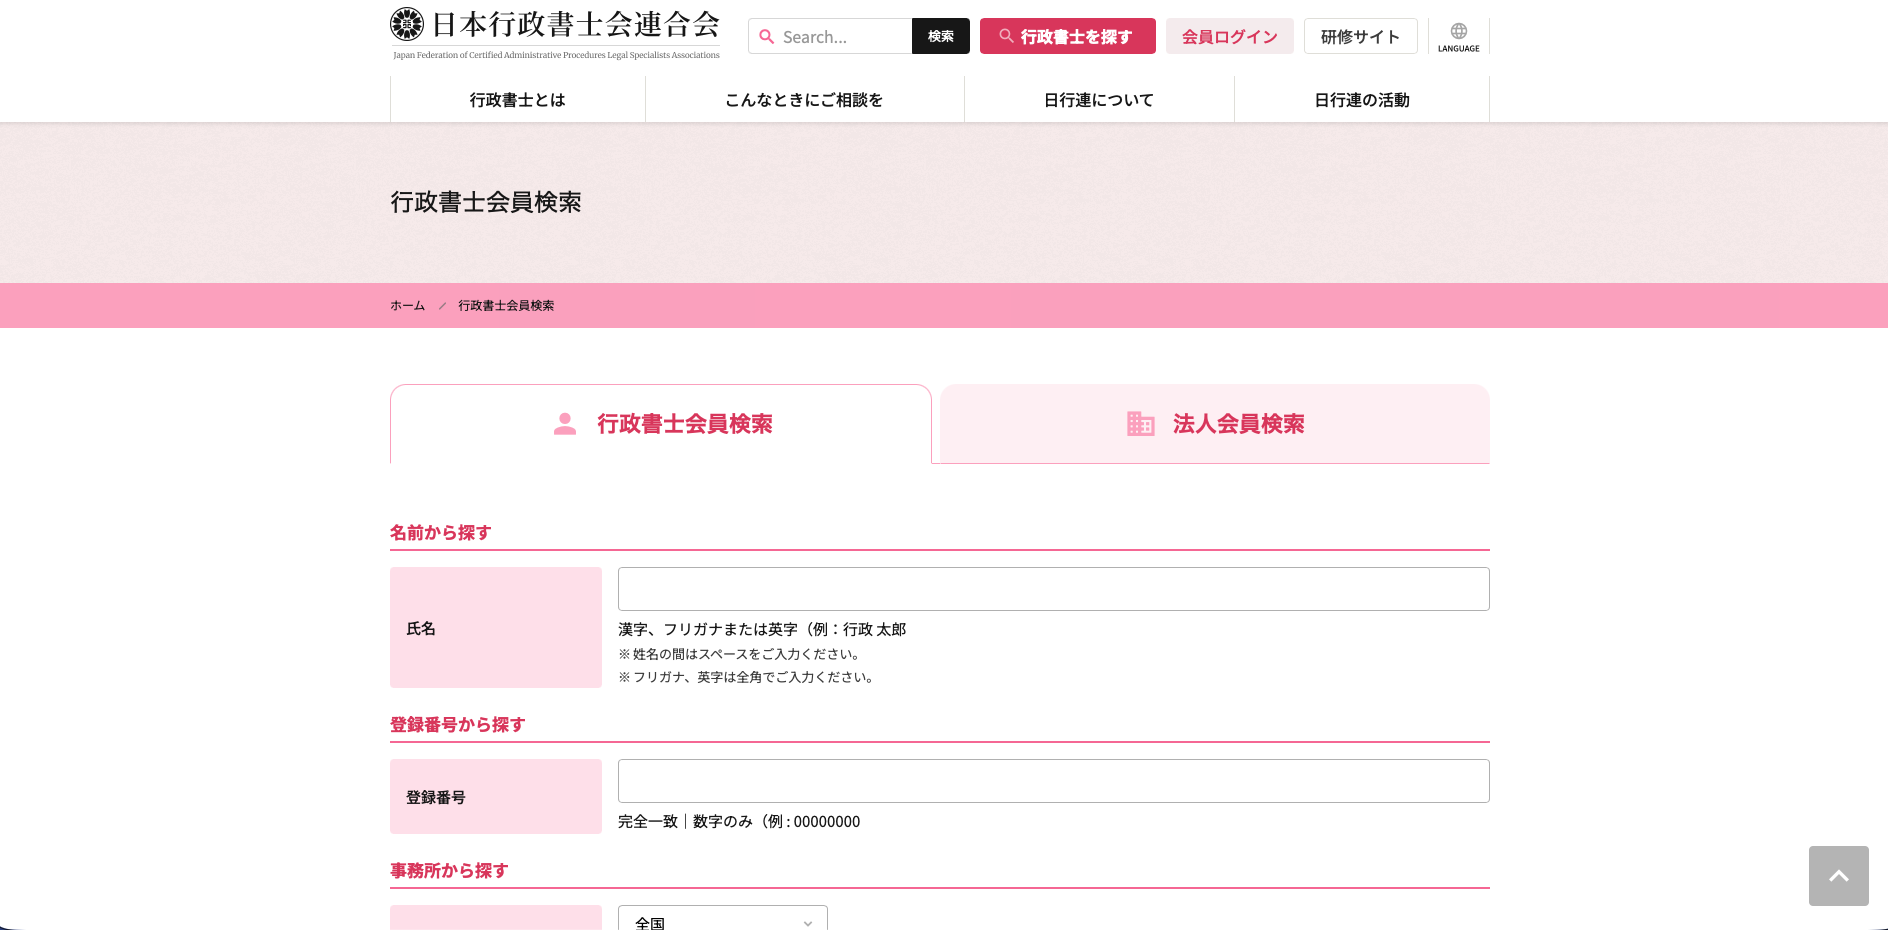Focus the 登録番号 registration number field

pos(1053,781)
